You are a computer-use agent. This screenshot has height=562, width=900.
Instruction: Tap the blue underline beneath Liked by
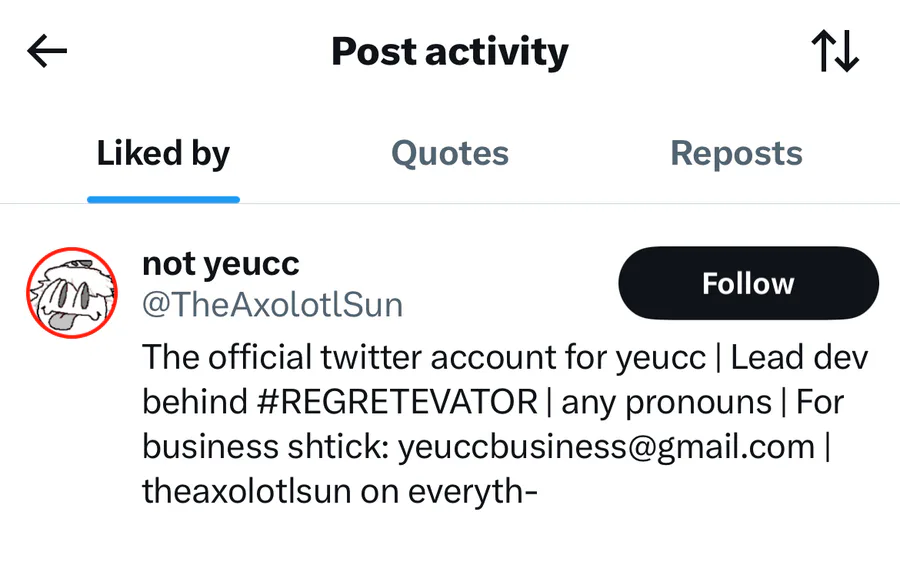(163, 199)
